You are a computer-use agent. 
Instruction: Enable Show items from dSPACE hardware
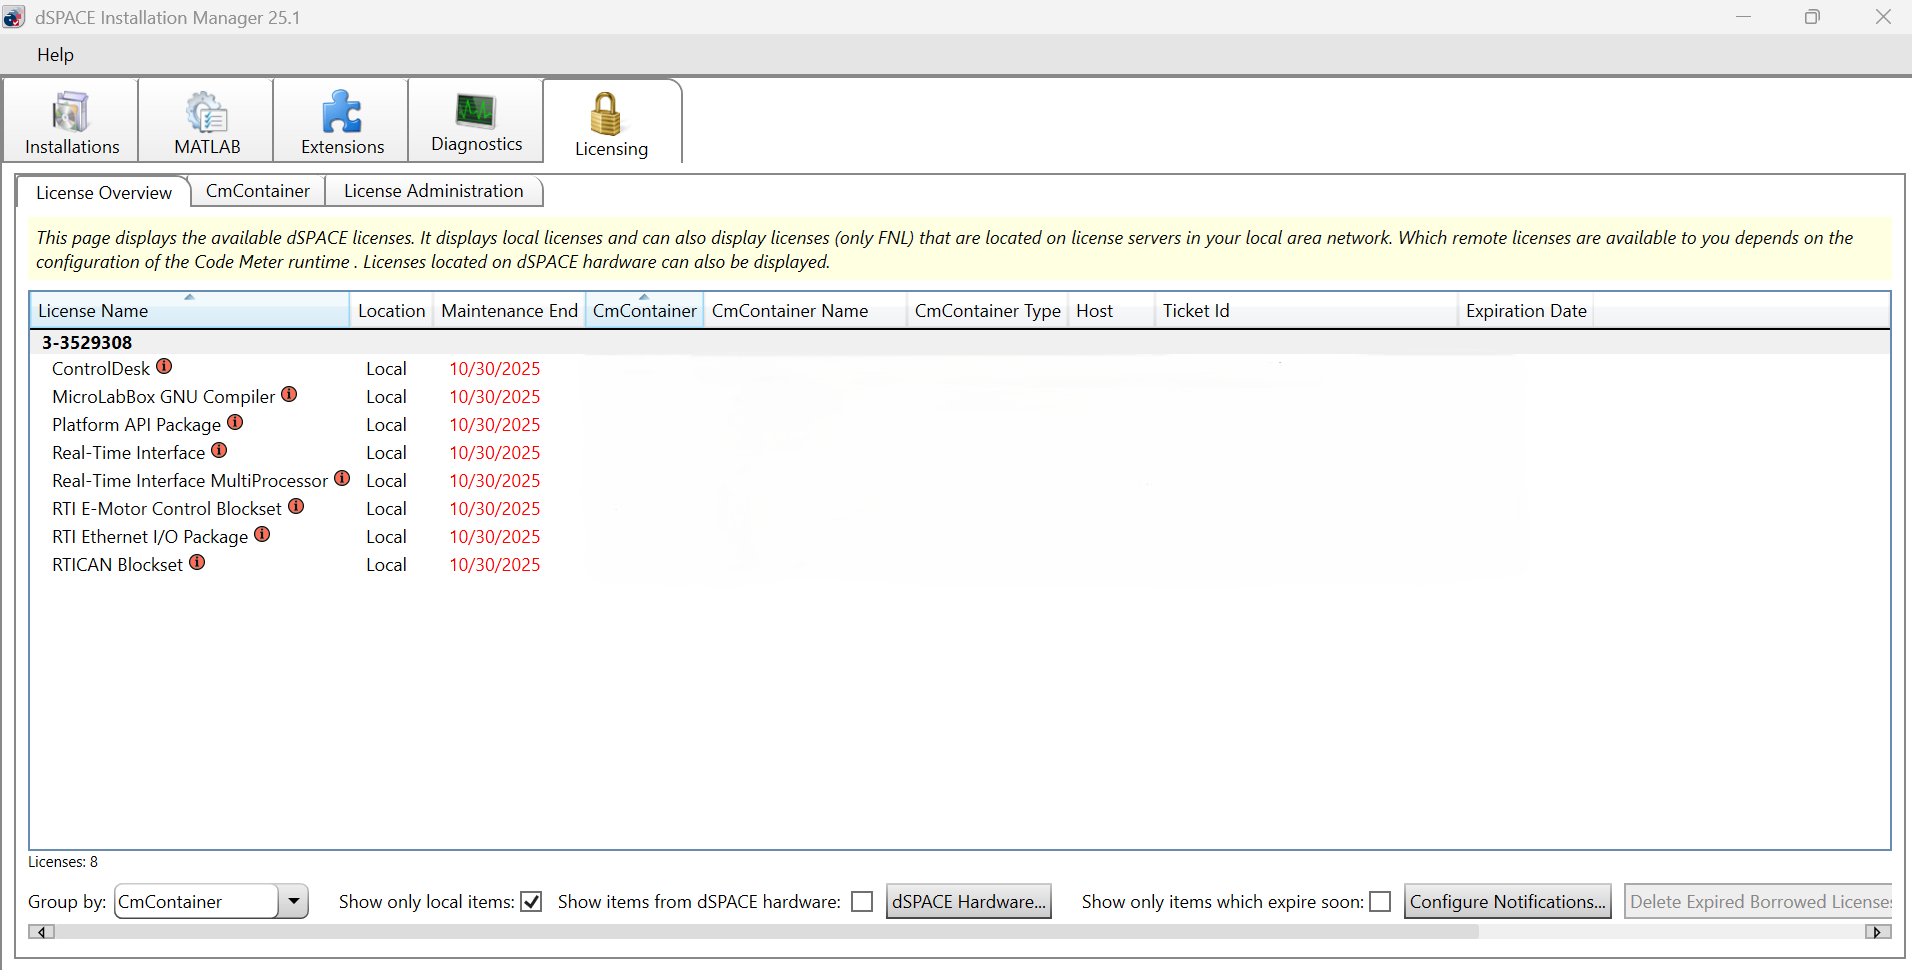coord(862,902)
